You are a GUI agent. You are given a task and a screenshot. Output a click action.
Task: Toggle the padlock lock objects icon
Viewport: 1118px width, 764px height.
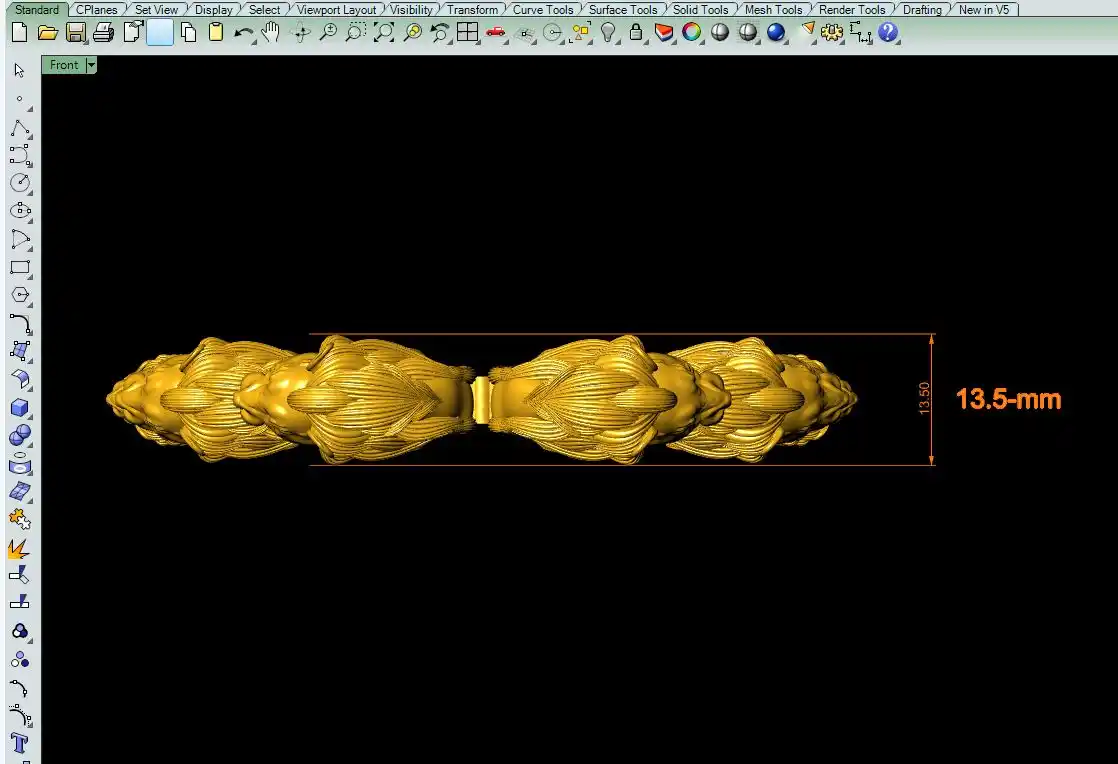point(635,33)
